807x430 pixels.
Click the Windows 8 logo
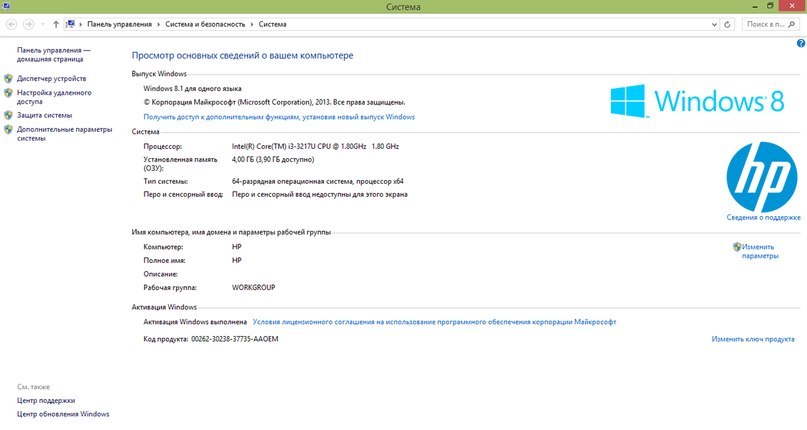pyautogui.click(x=697, y=101)
